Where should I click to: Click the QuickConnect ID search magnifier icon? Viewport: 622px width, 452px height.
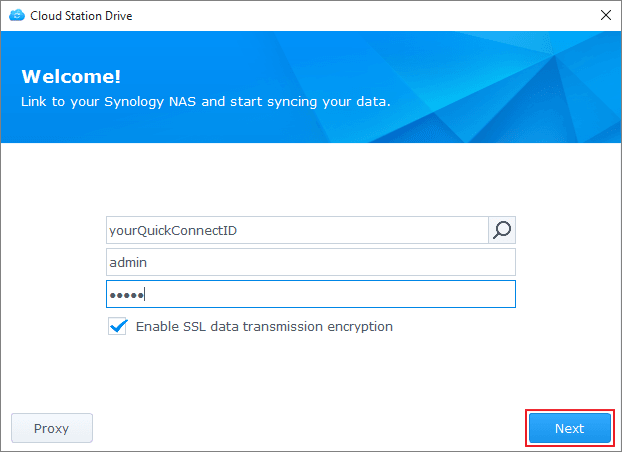[502, 230]
